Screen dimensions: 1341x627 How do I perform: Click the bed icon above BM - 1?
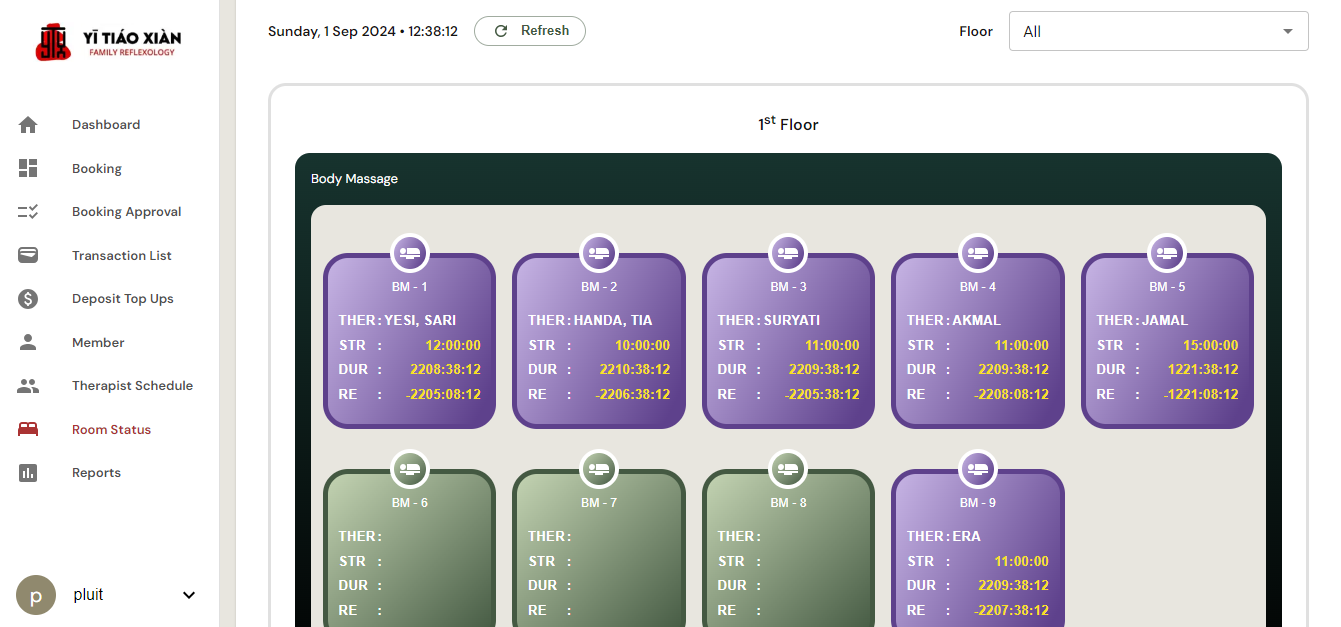[409, 253]
